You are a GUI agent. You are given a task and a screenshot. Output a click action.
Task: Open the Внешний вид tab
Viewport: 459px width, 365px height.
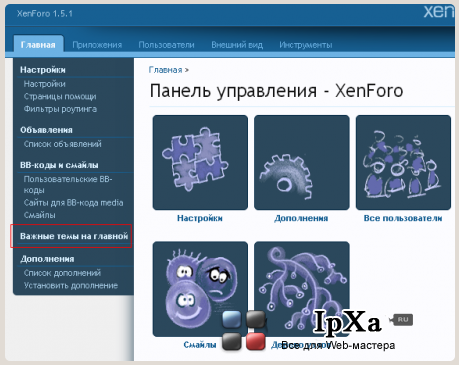[237, 45]
